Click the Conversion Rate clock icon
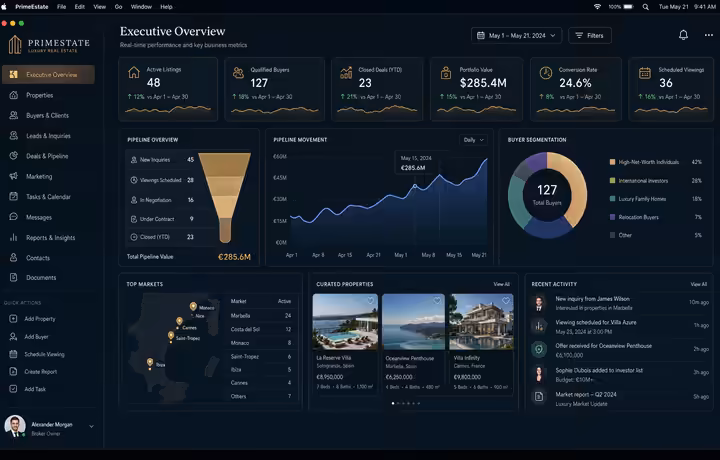 pos(546,73)
